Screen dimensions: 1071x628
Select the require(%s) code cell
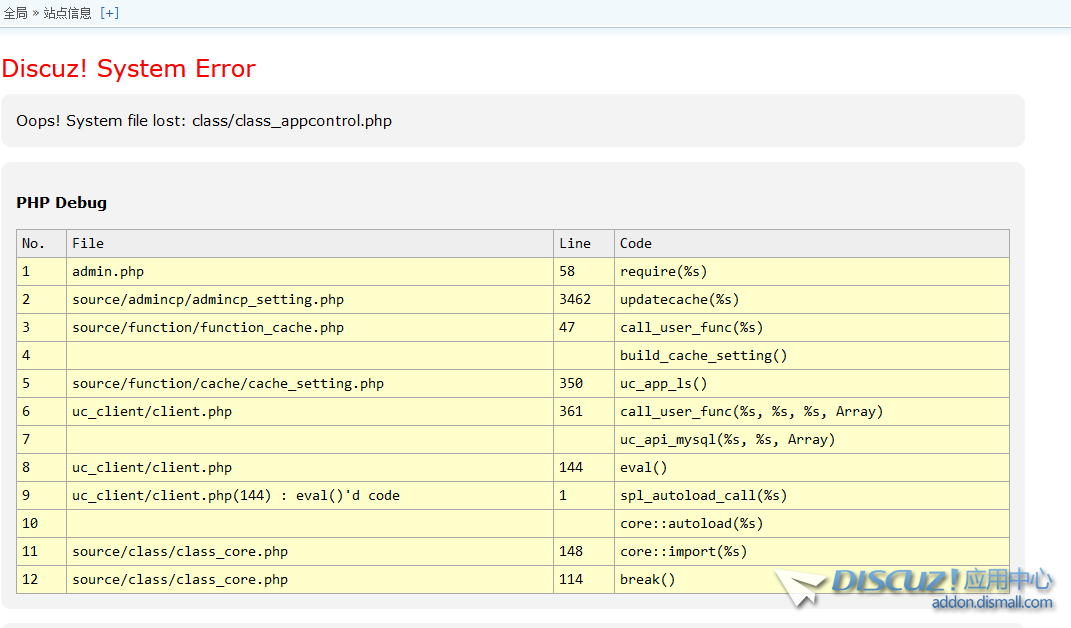[x=812, y=271]
